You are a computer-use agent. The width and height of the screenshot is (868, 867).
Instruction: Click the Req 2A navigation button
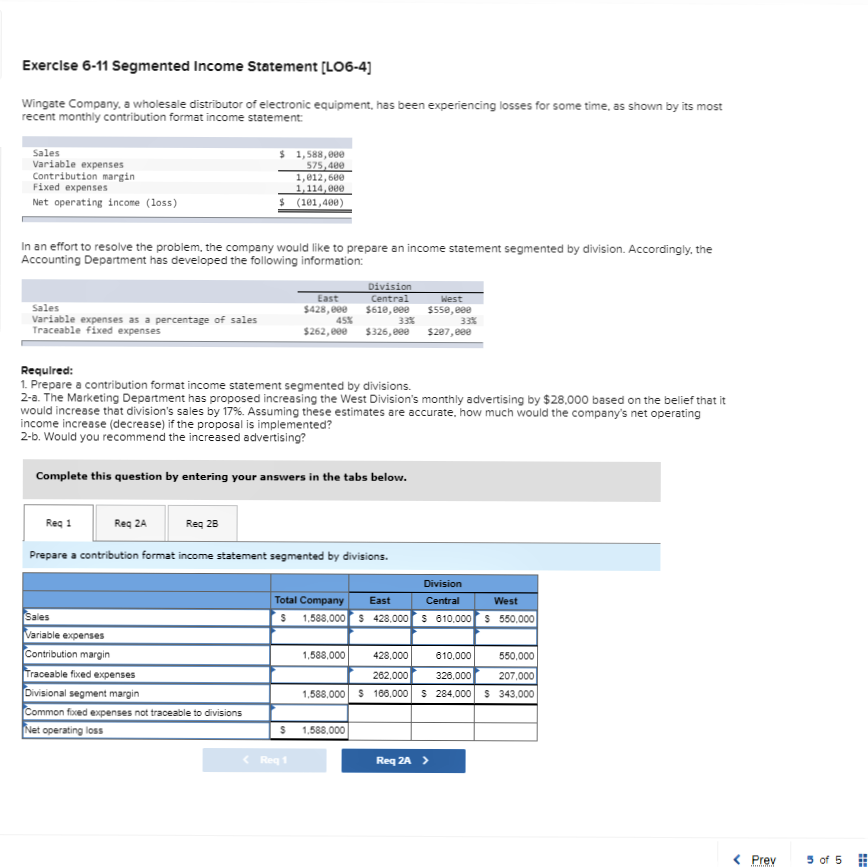pos(403,759)
